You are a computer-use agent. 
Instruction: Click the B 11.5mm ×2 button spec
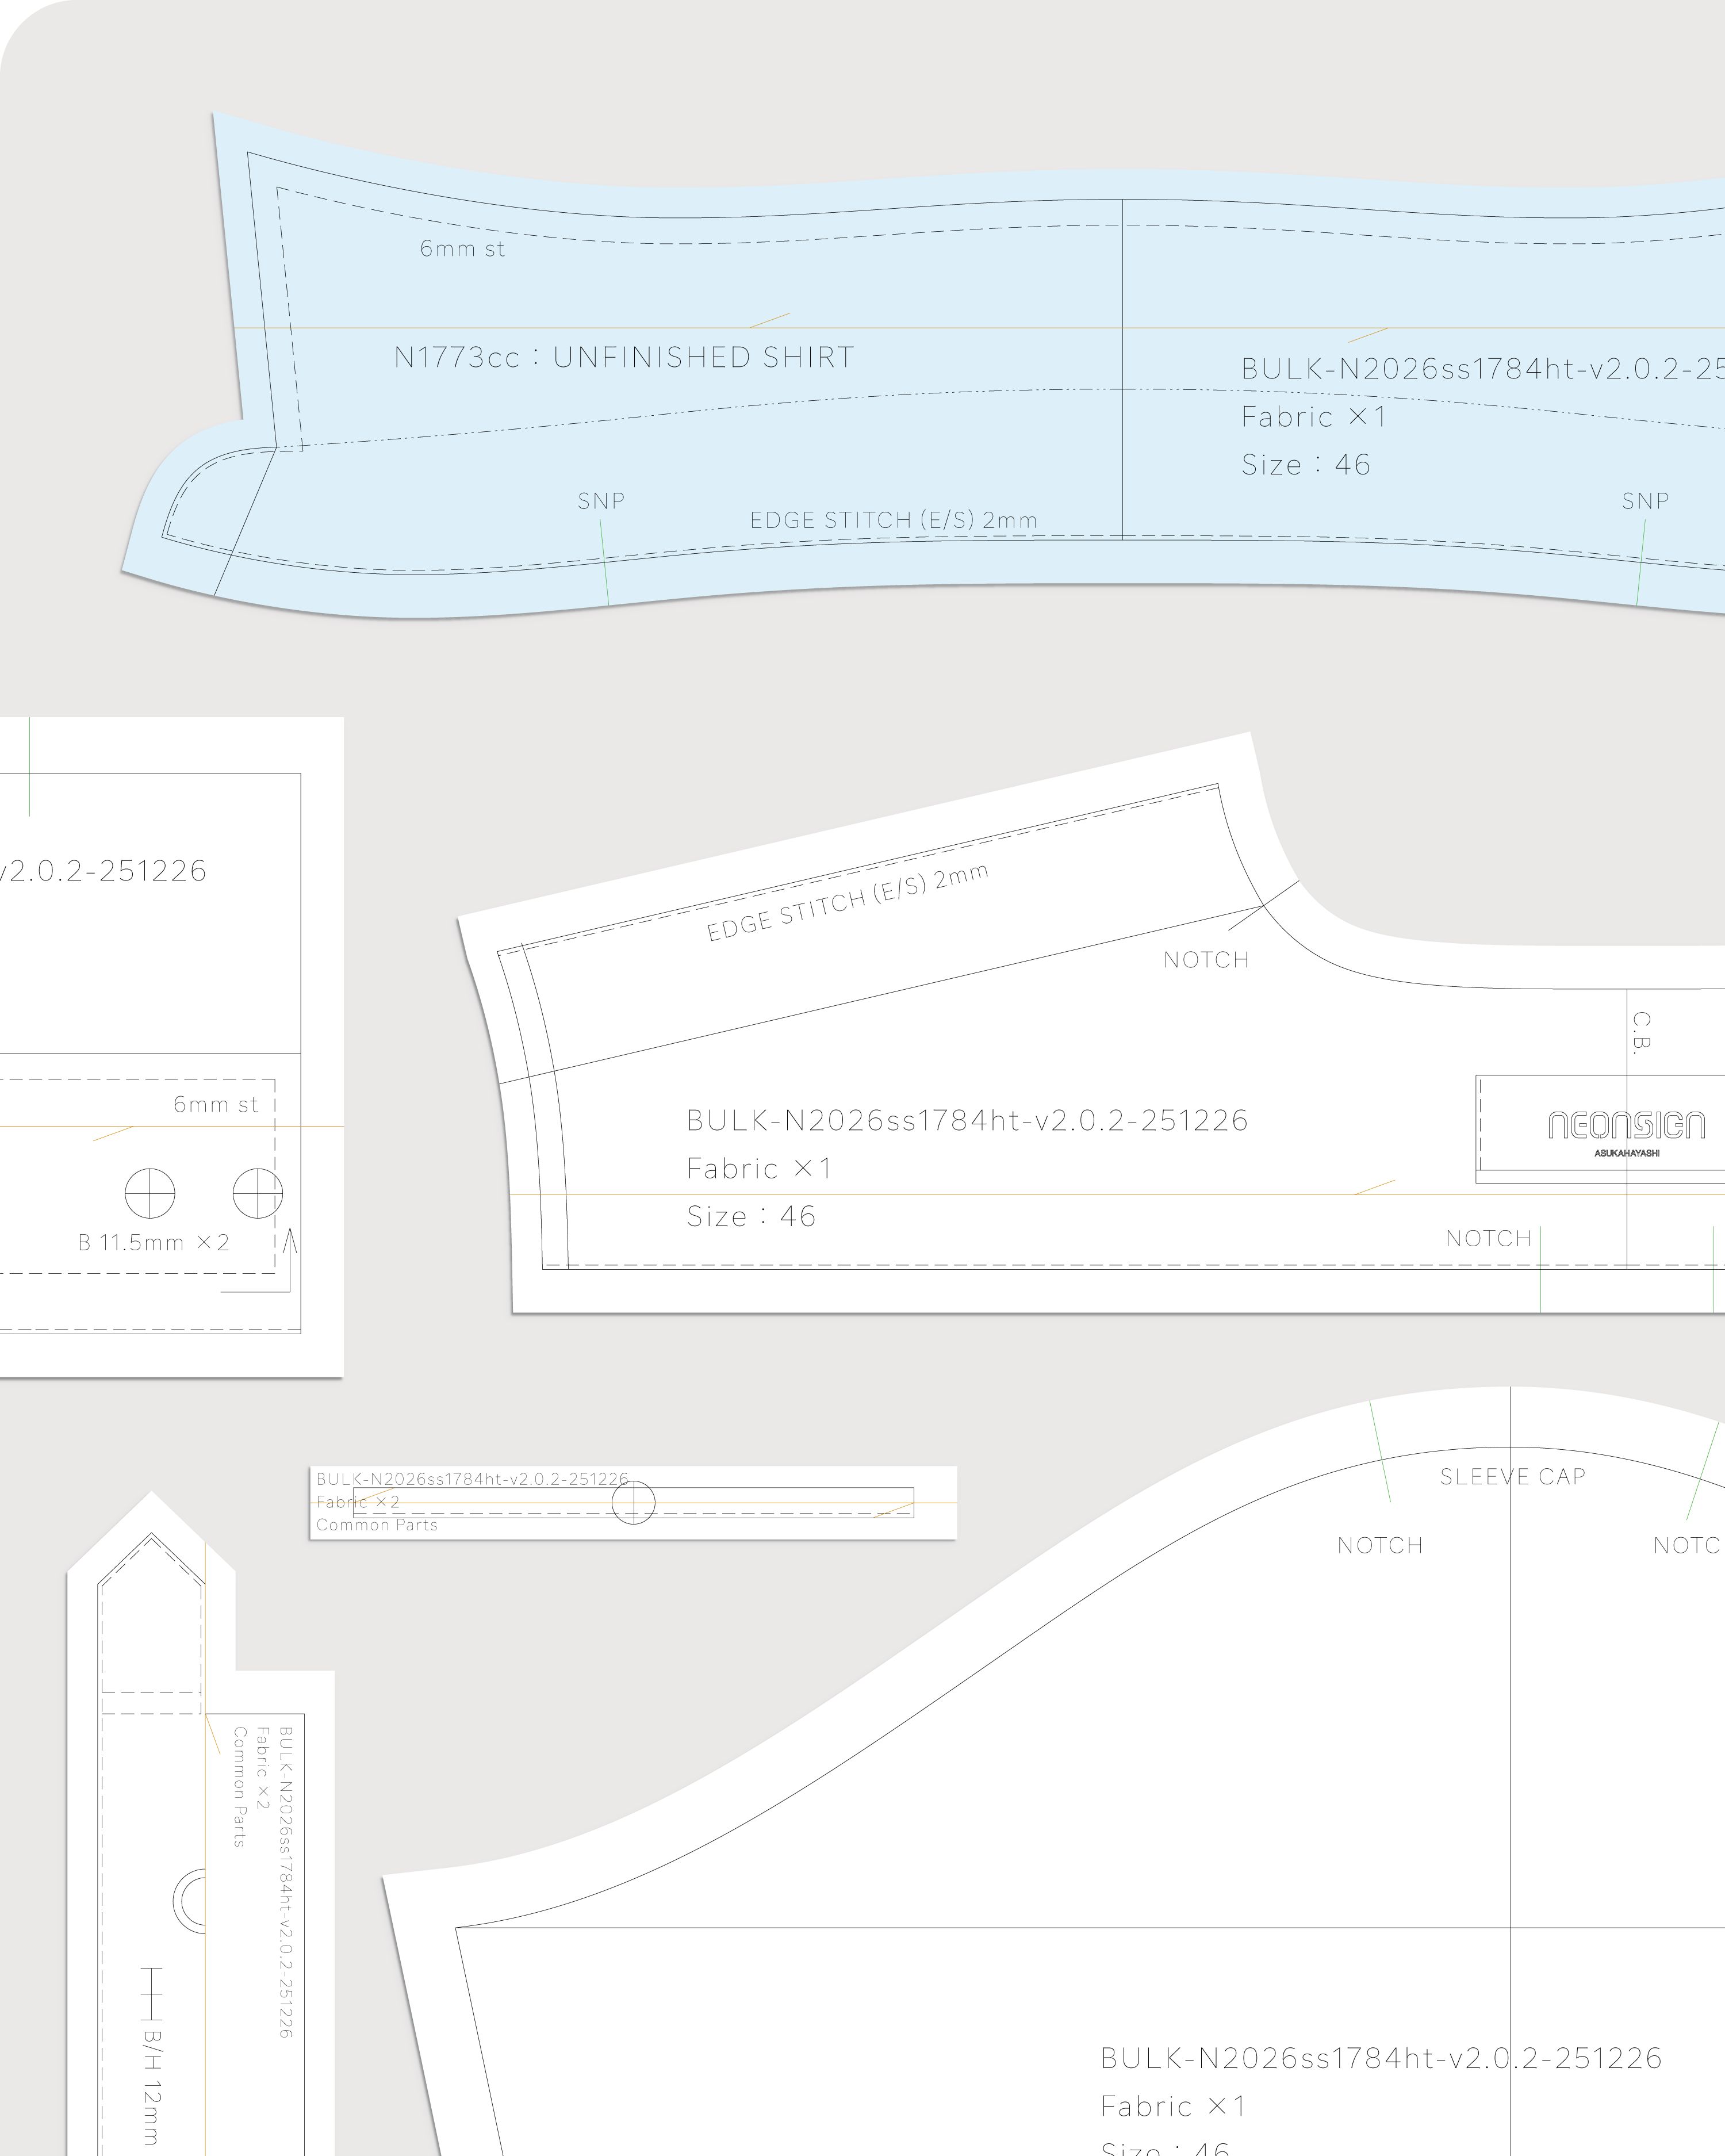pos(154,1243)
